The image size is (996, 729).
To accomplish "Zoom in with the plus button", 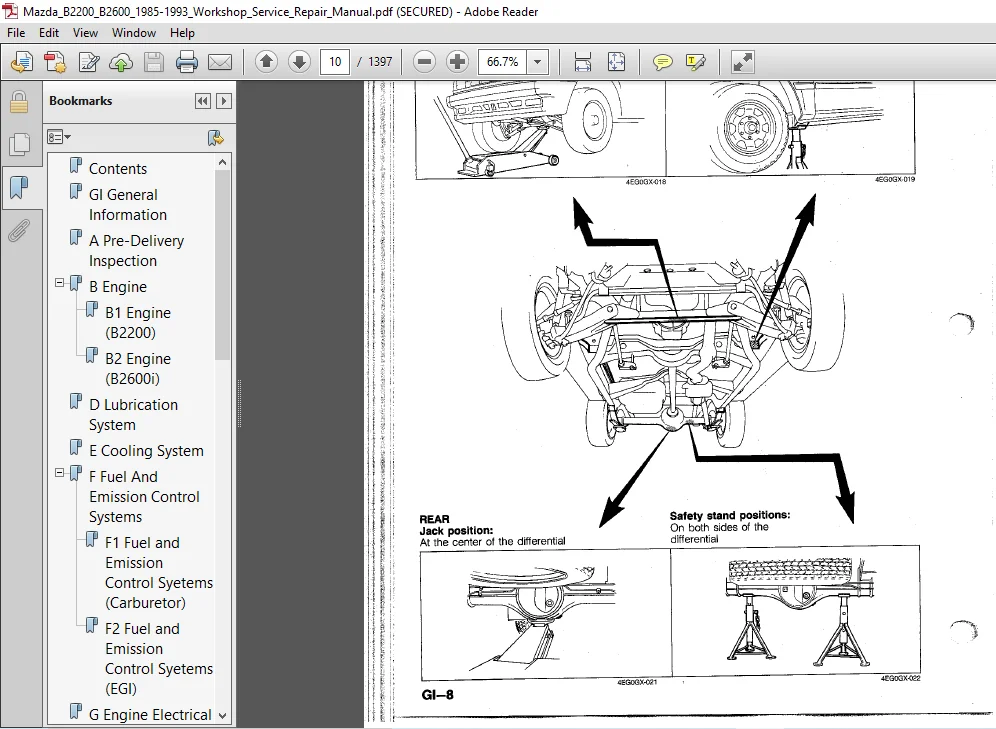I will click(x=457, y=62).
